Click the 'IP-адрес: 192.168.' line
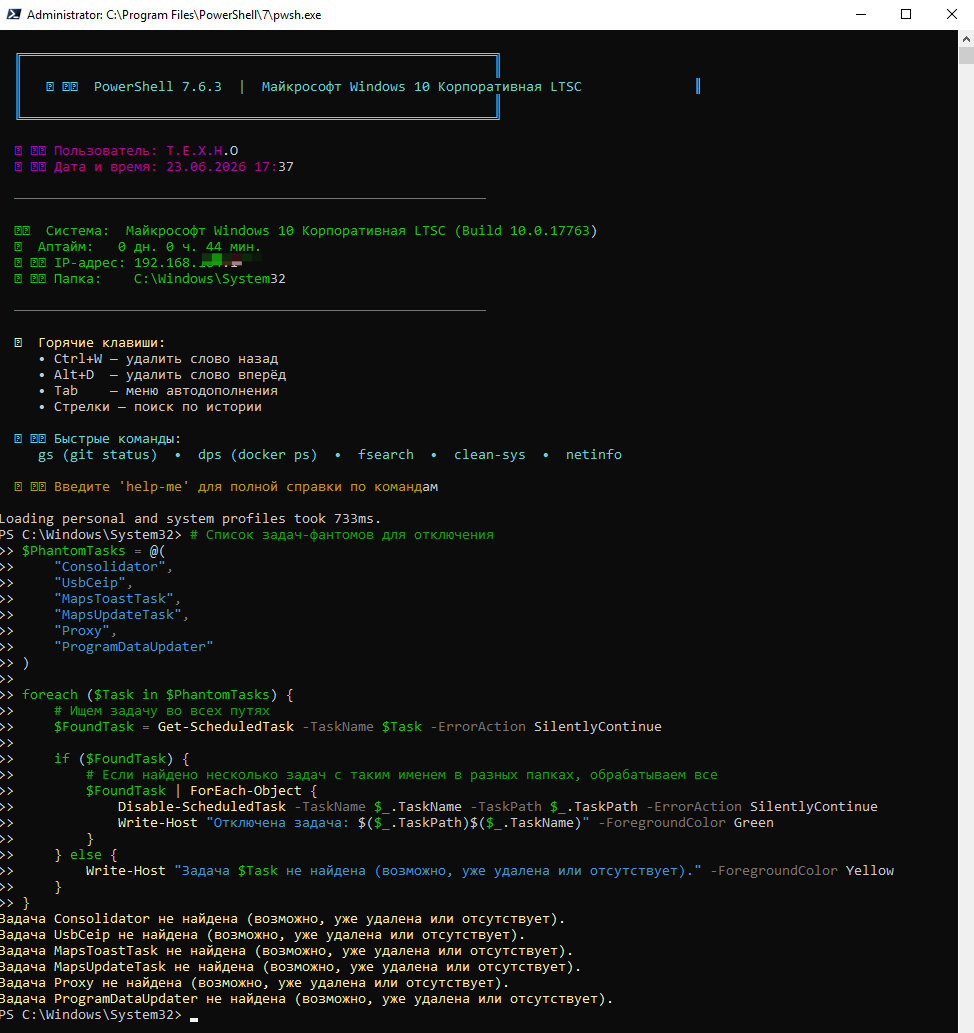974x1033 pixels. (x=129, y=263)
